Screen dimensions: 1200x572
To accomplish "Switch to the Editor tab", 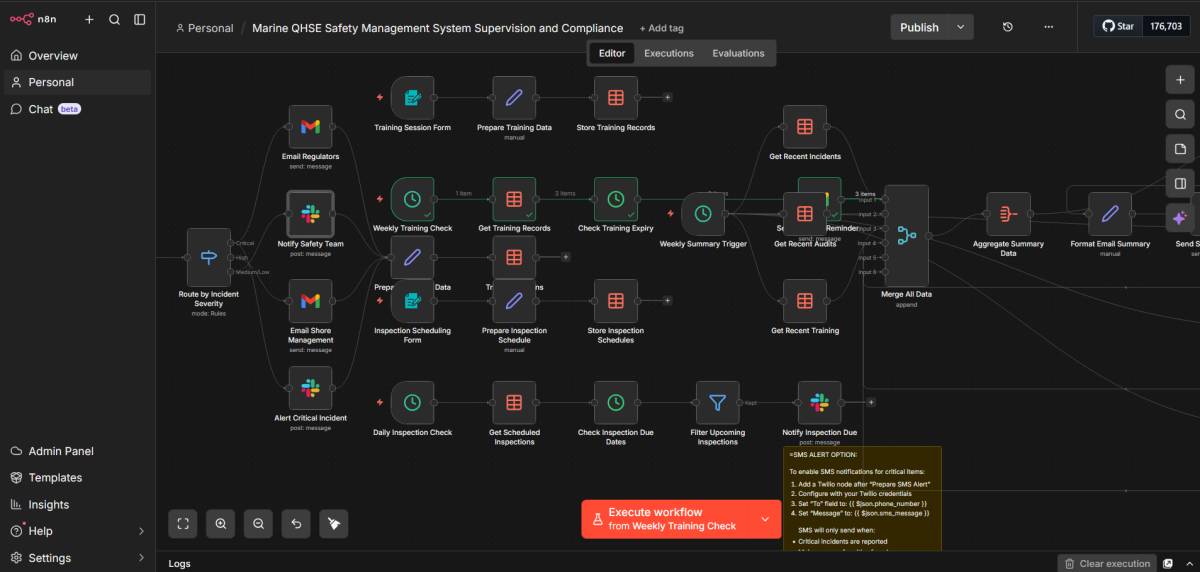I will click(612, 53).
